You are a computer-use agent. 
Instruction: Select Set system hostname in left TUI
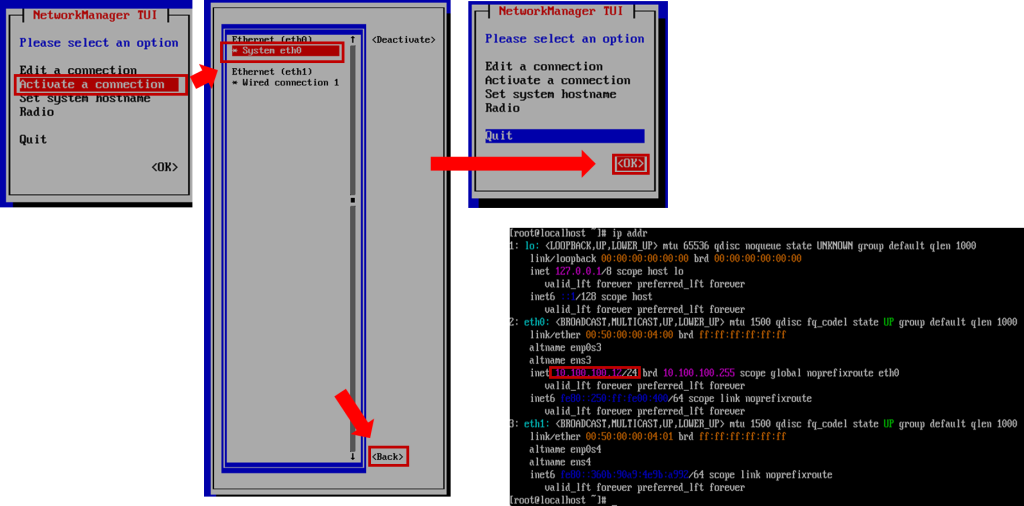point(85,98)
